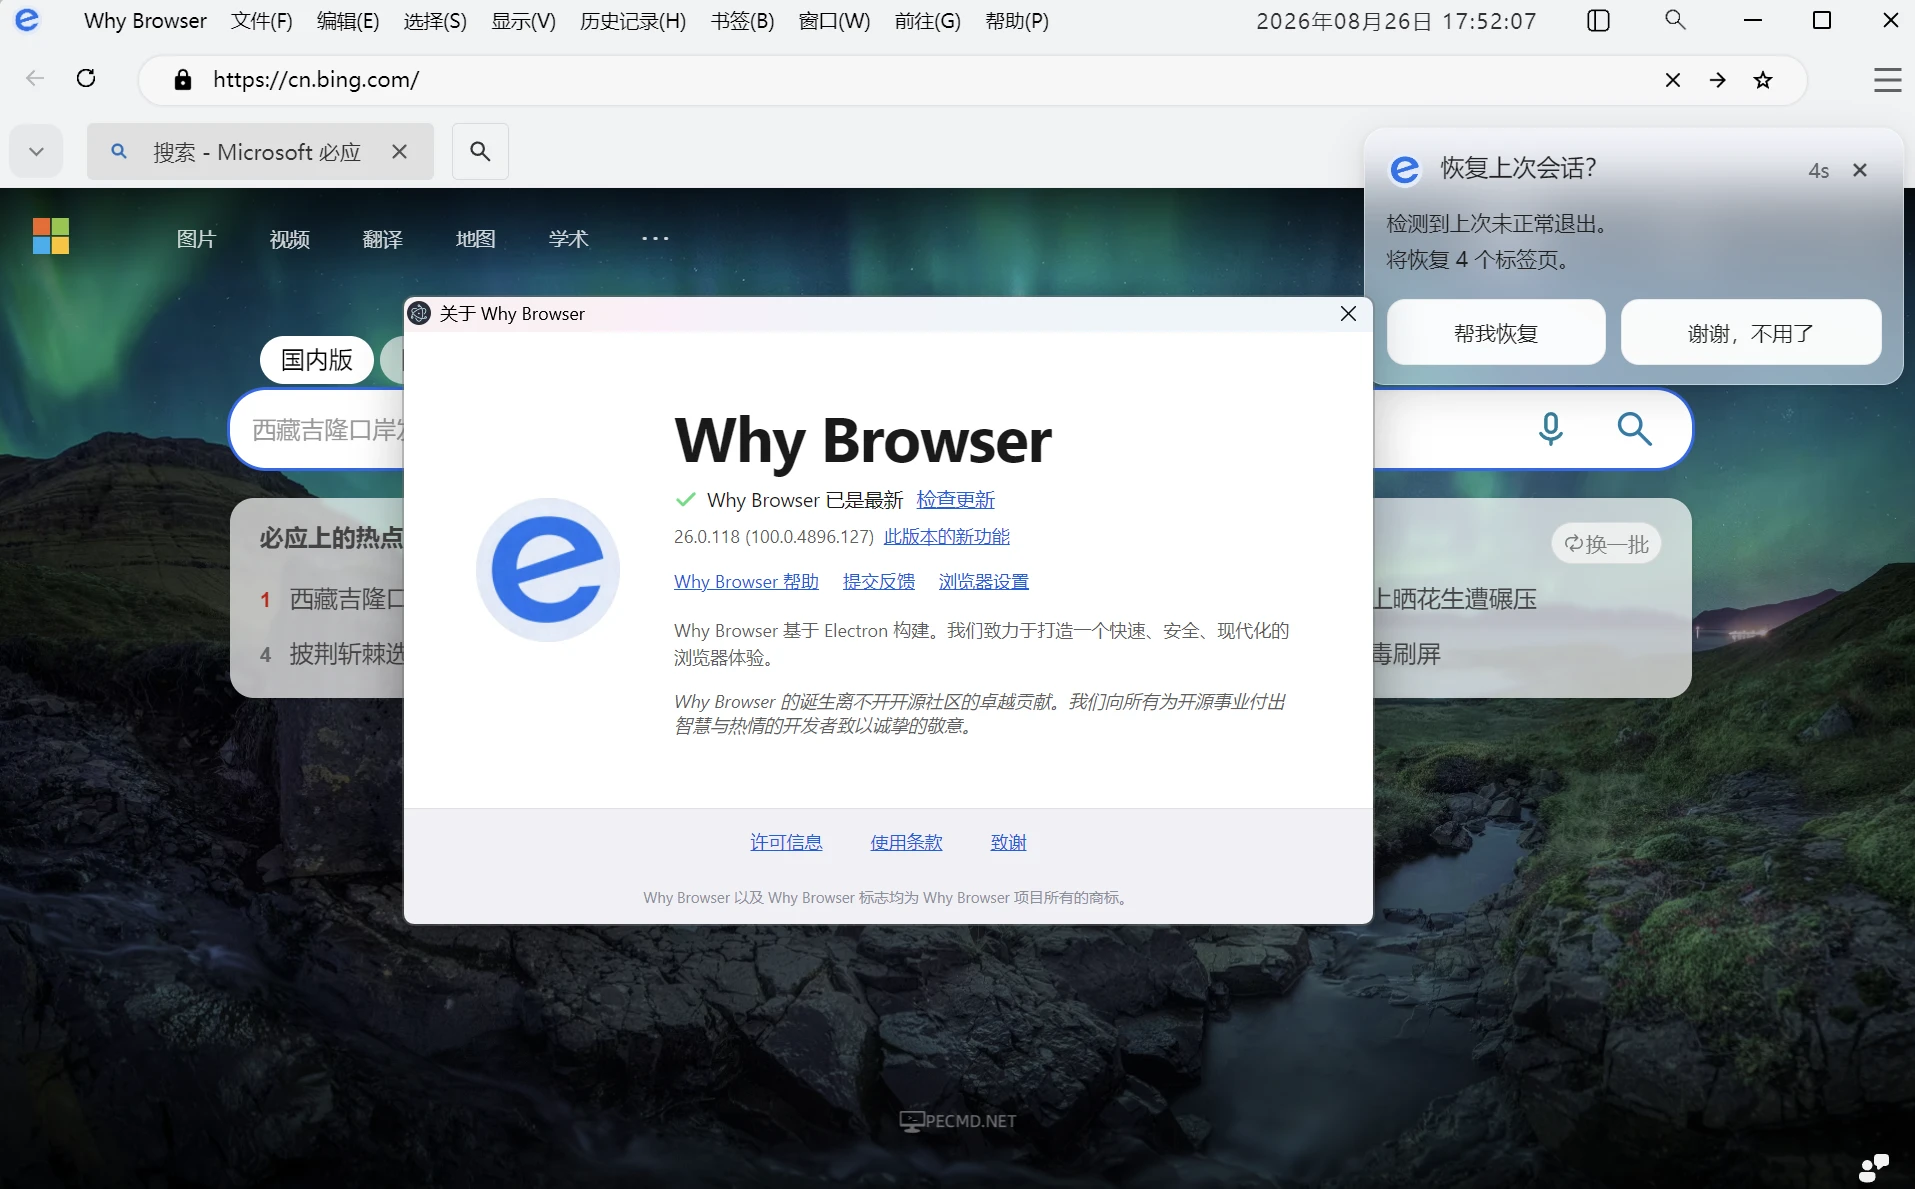Open 致谢 link
The width and height of the screenshot is (1915, 1189).
coord(1008,843)
